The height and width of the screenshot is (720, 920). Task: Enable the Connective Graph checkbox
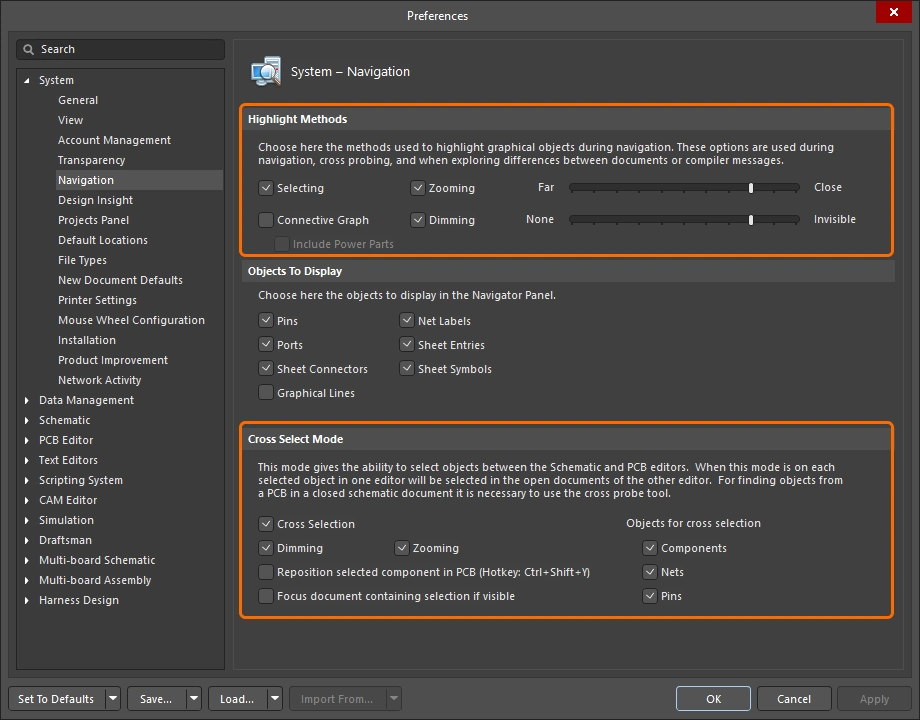(266, 220)
